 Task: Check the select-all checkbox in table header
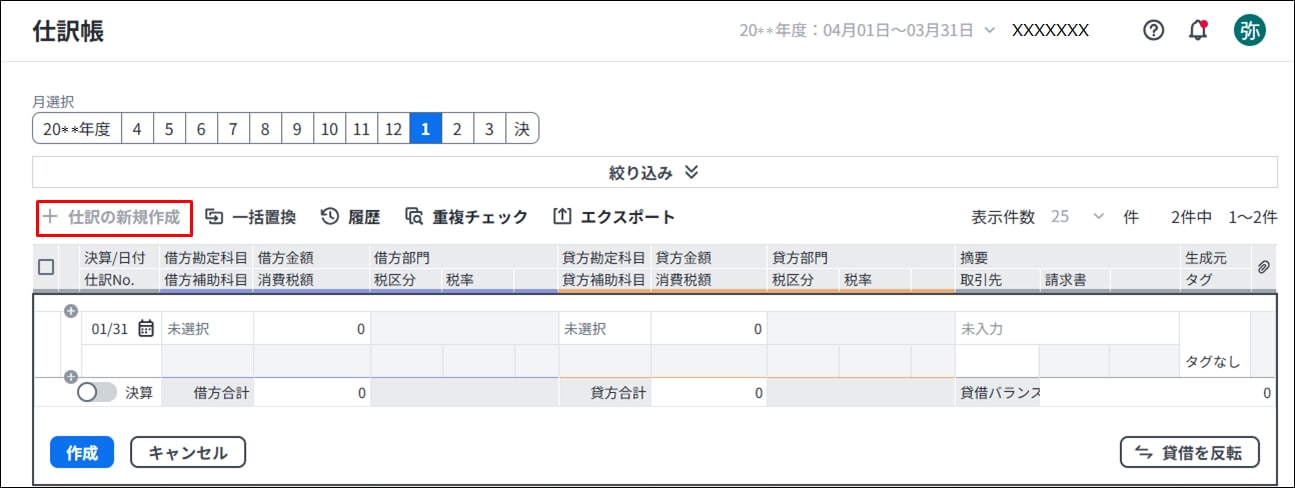[46, 267]
